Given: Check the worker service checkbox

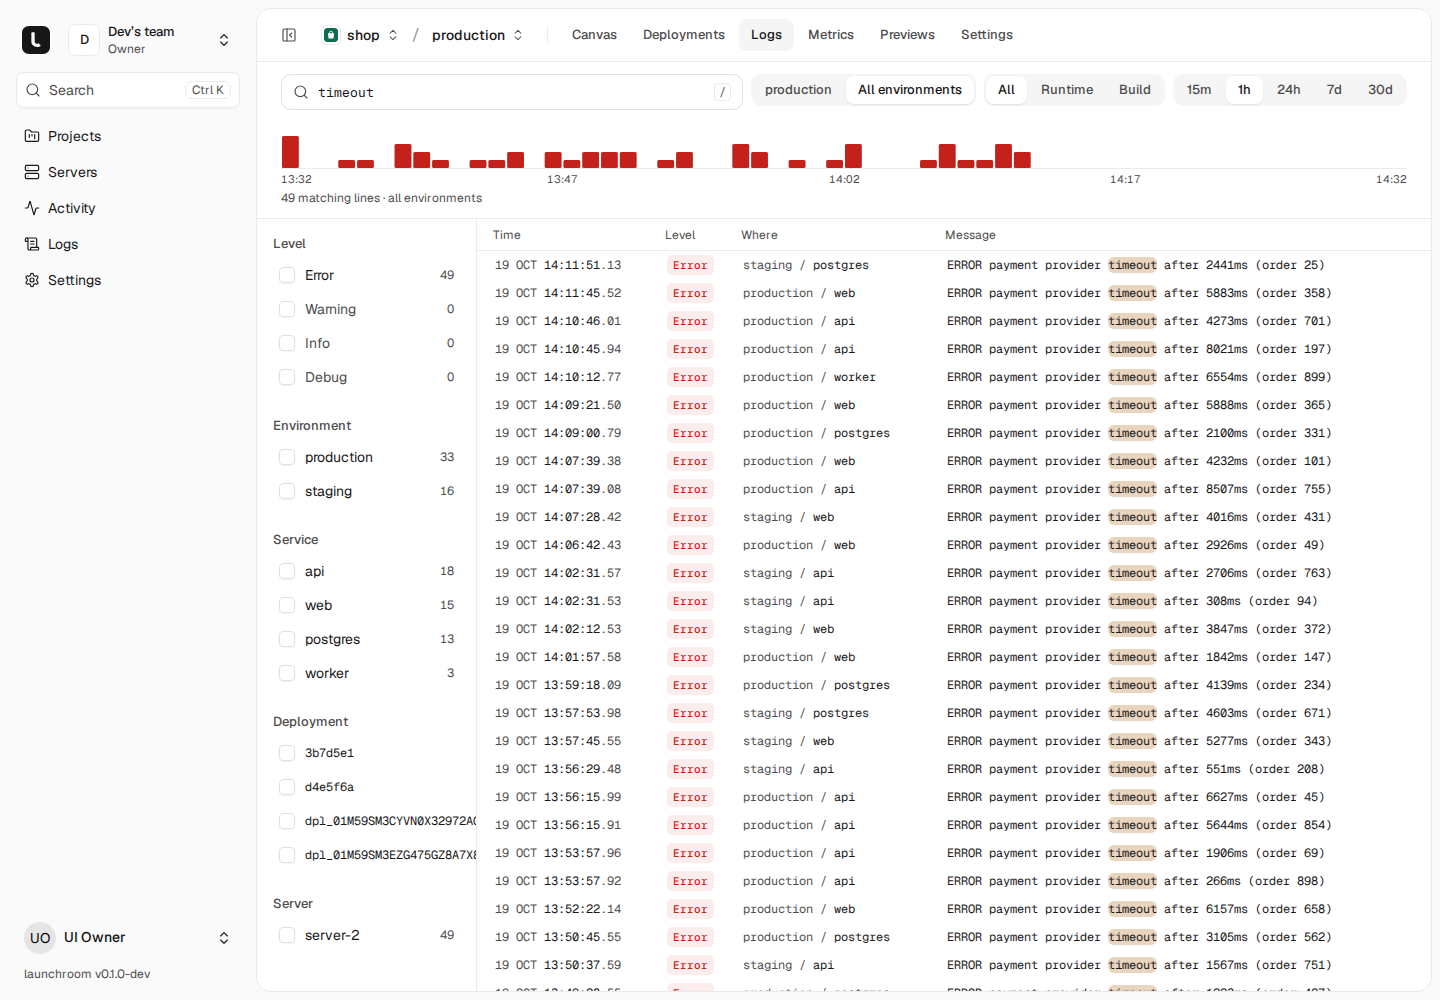Looking at the screenshot, I should [287, 673].
